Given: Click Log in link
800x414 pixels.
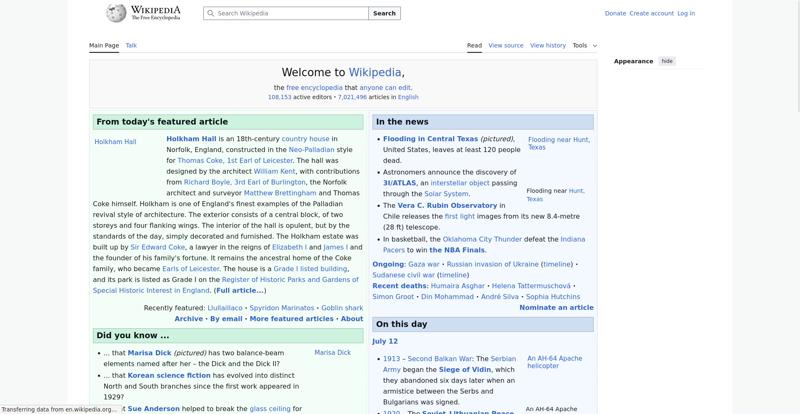Looking at the screenshot, I should pyautogui.click(x=686, y=13).
